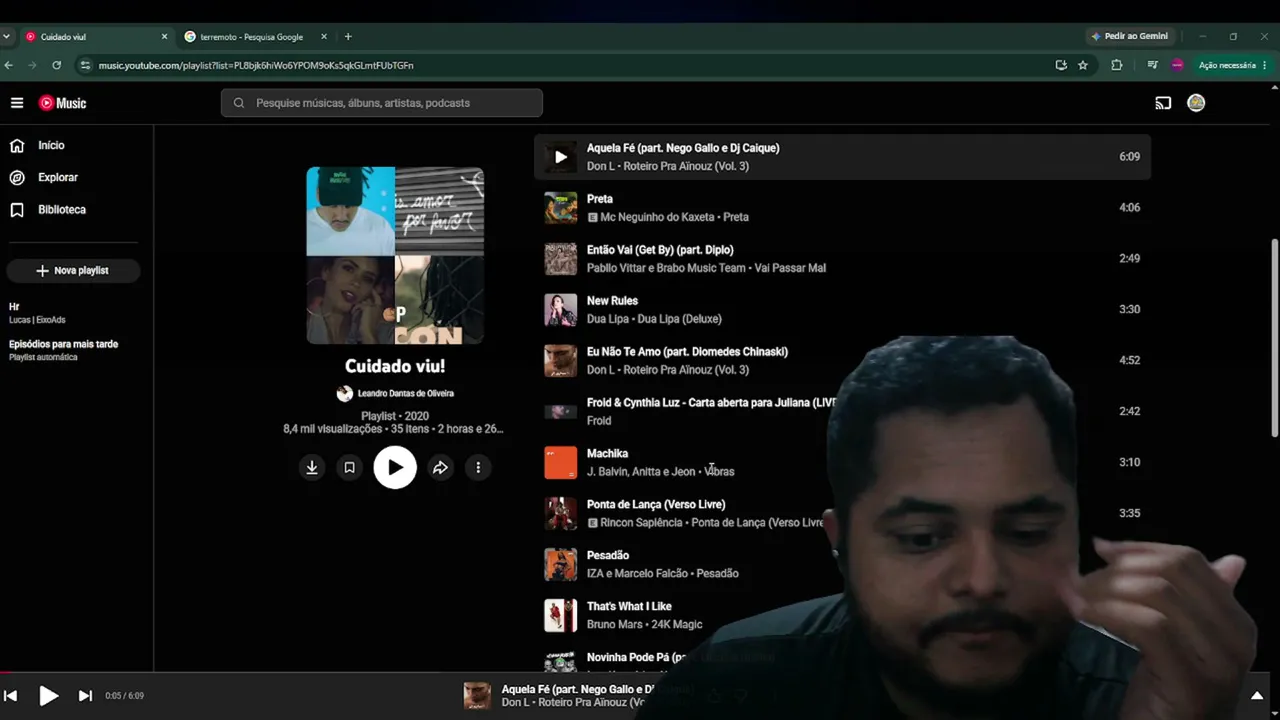Viewport: 1280px width, 720px height.
Task: Click the Pedir ao Gemini button
Action: [1130, 36]
